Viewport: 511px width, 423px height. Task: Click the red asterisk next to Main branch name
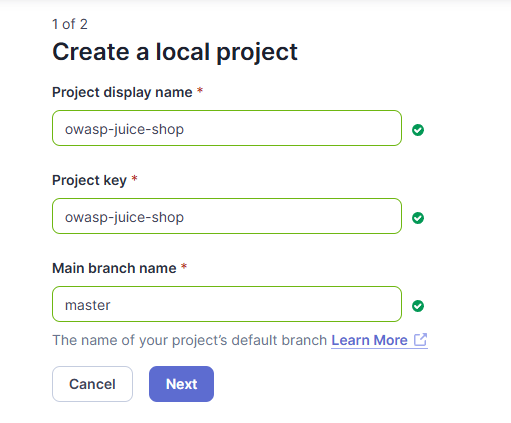(184, 266)
